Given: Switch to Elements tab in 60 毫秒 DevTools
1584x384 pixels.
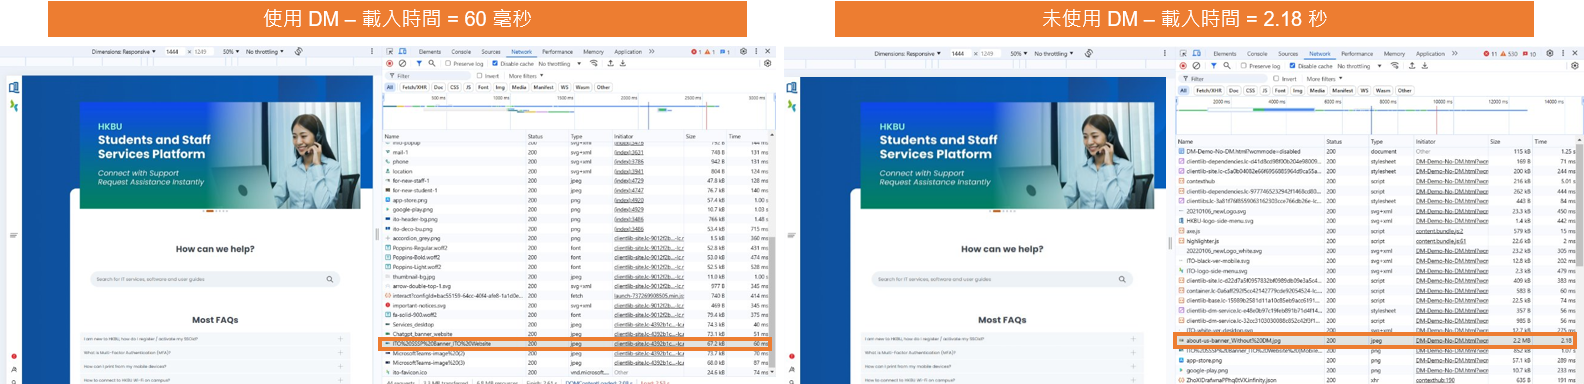Looking at the screenshot, I should [430, 52].
